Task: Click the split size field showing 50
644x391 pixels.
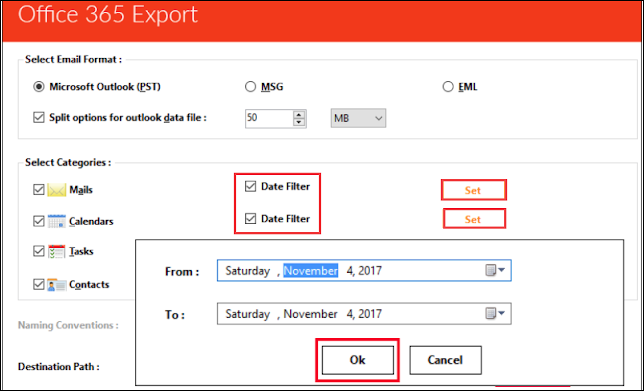Action: [269, 118]
